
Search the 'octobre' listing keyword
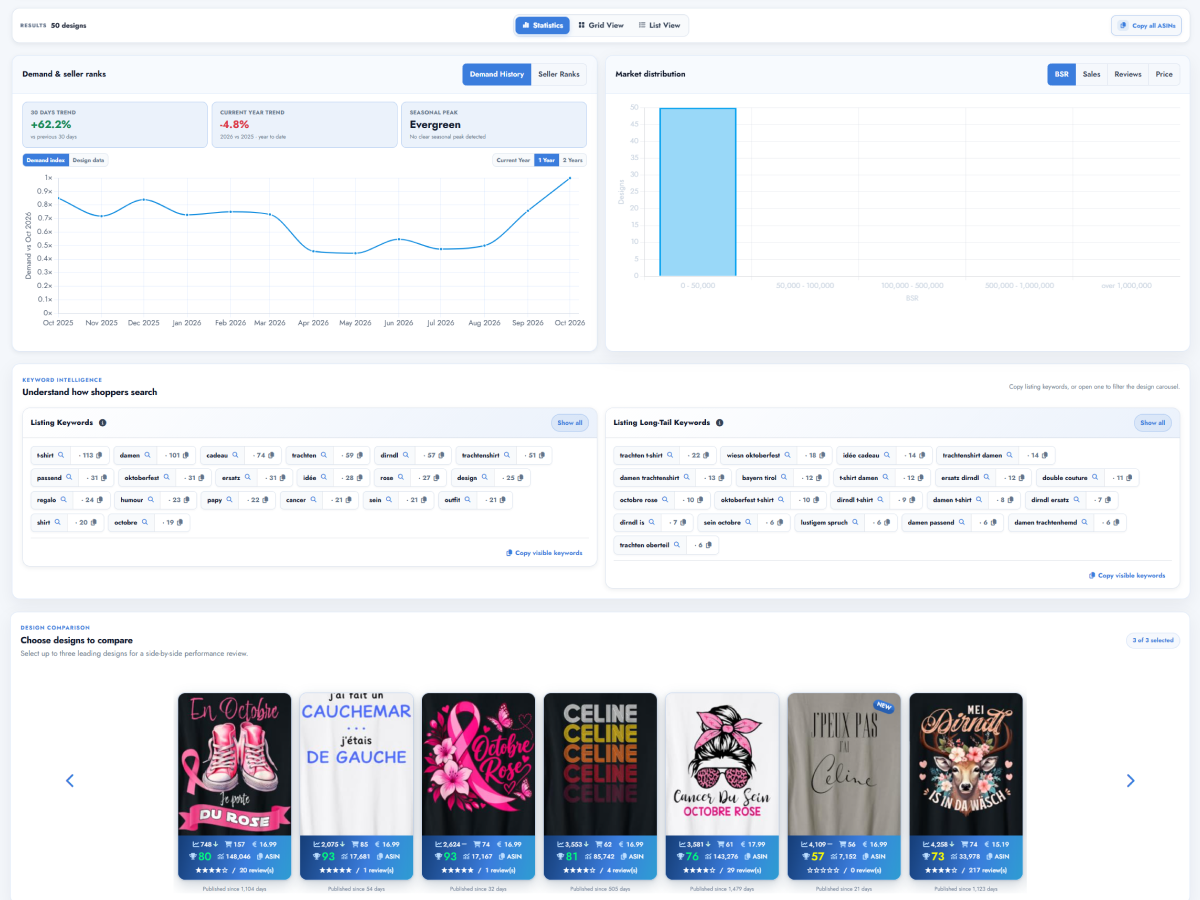[145, 522]
